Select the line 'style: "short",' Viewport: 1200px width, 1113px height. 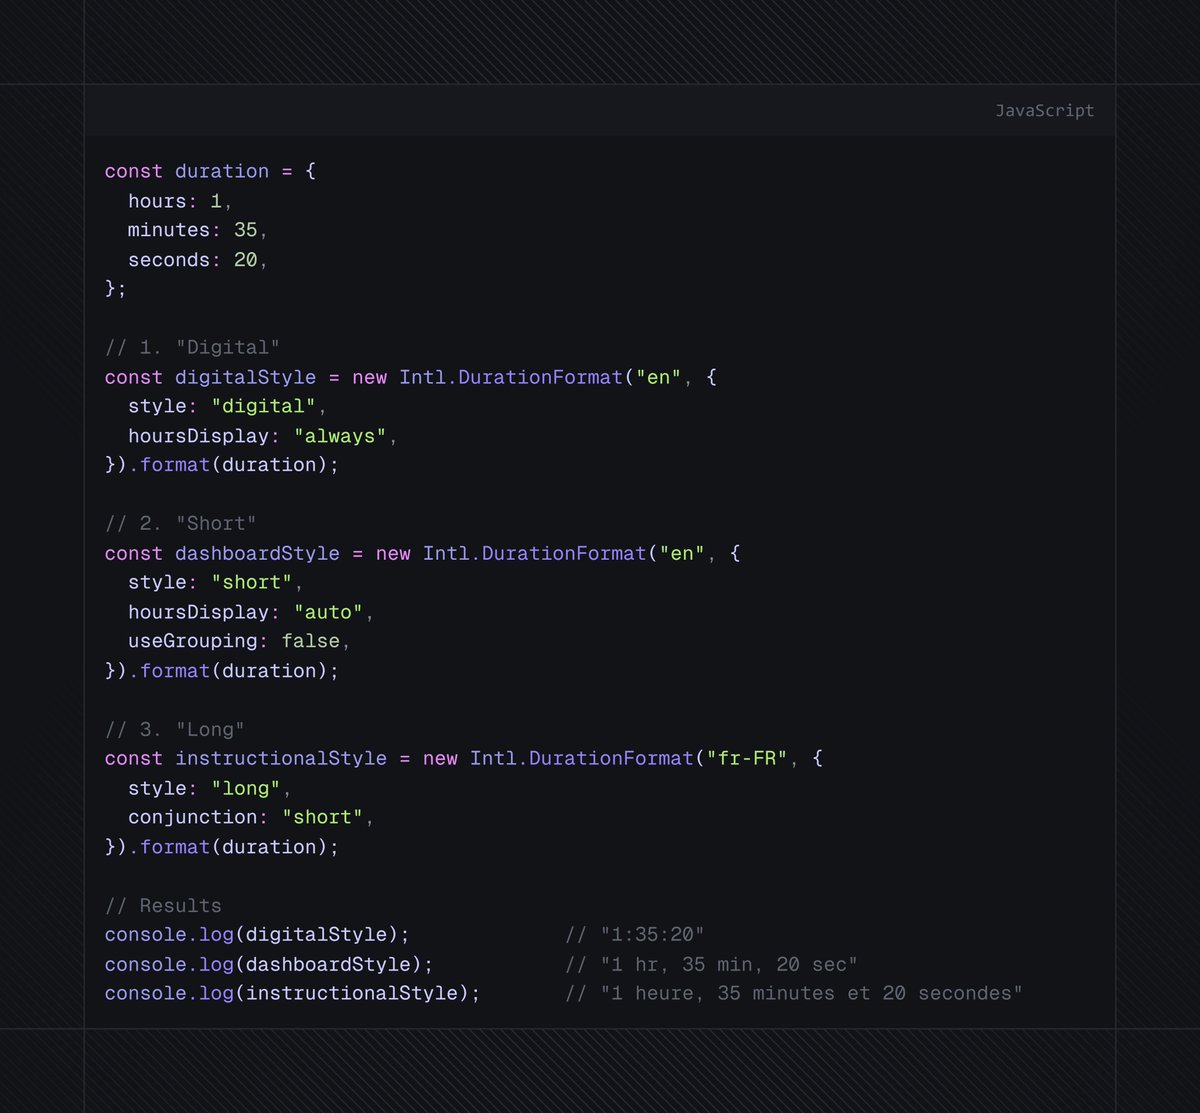tap(216, 582)
